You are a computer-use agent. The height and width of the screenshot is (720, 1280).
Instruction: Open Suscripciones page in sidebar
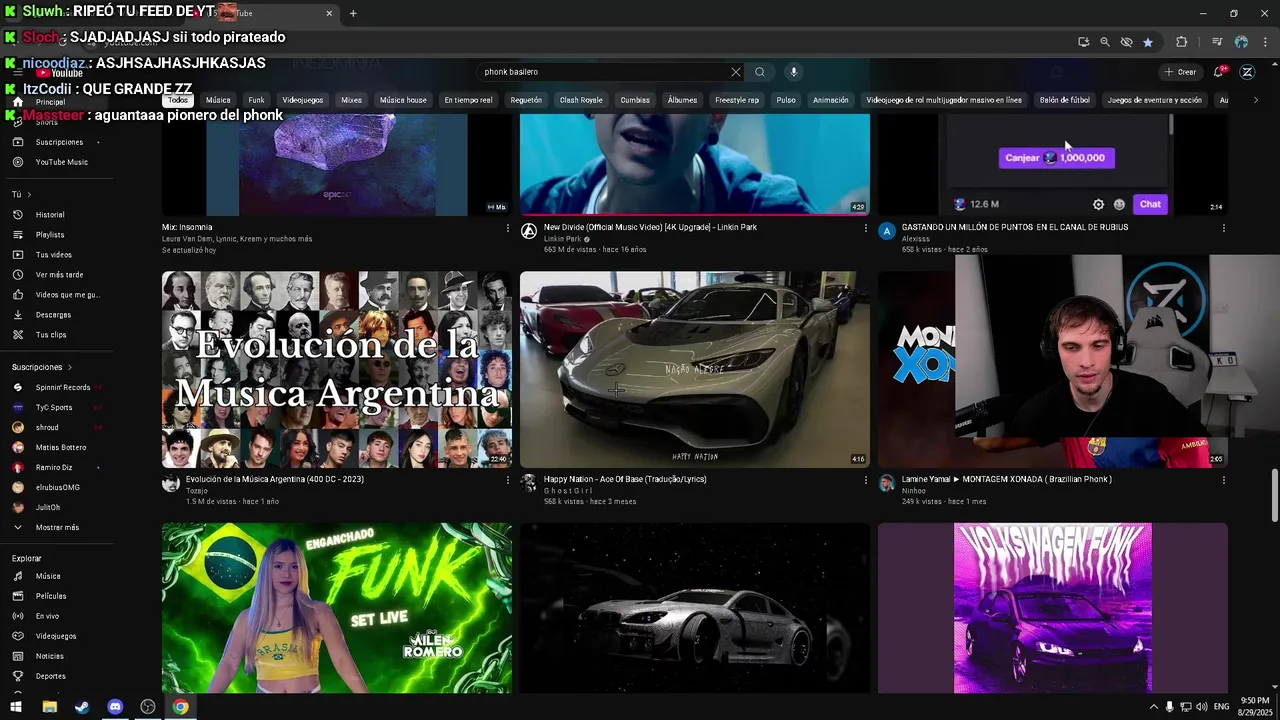[60, 142]
